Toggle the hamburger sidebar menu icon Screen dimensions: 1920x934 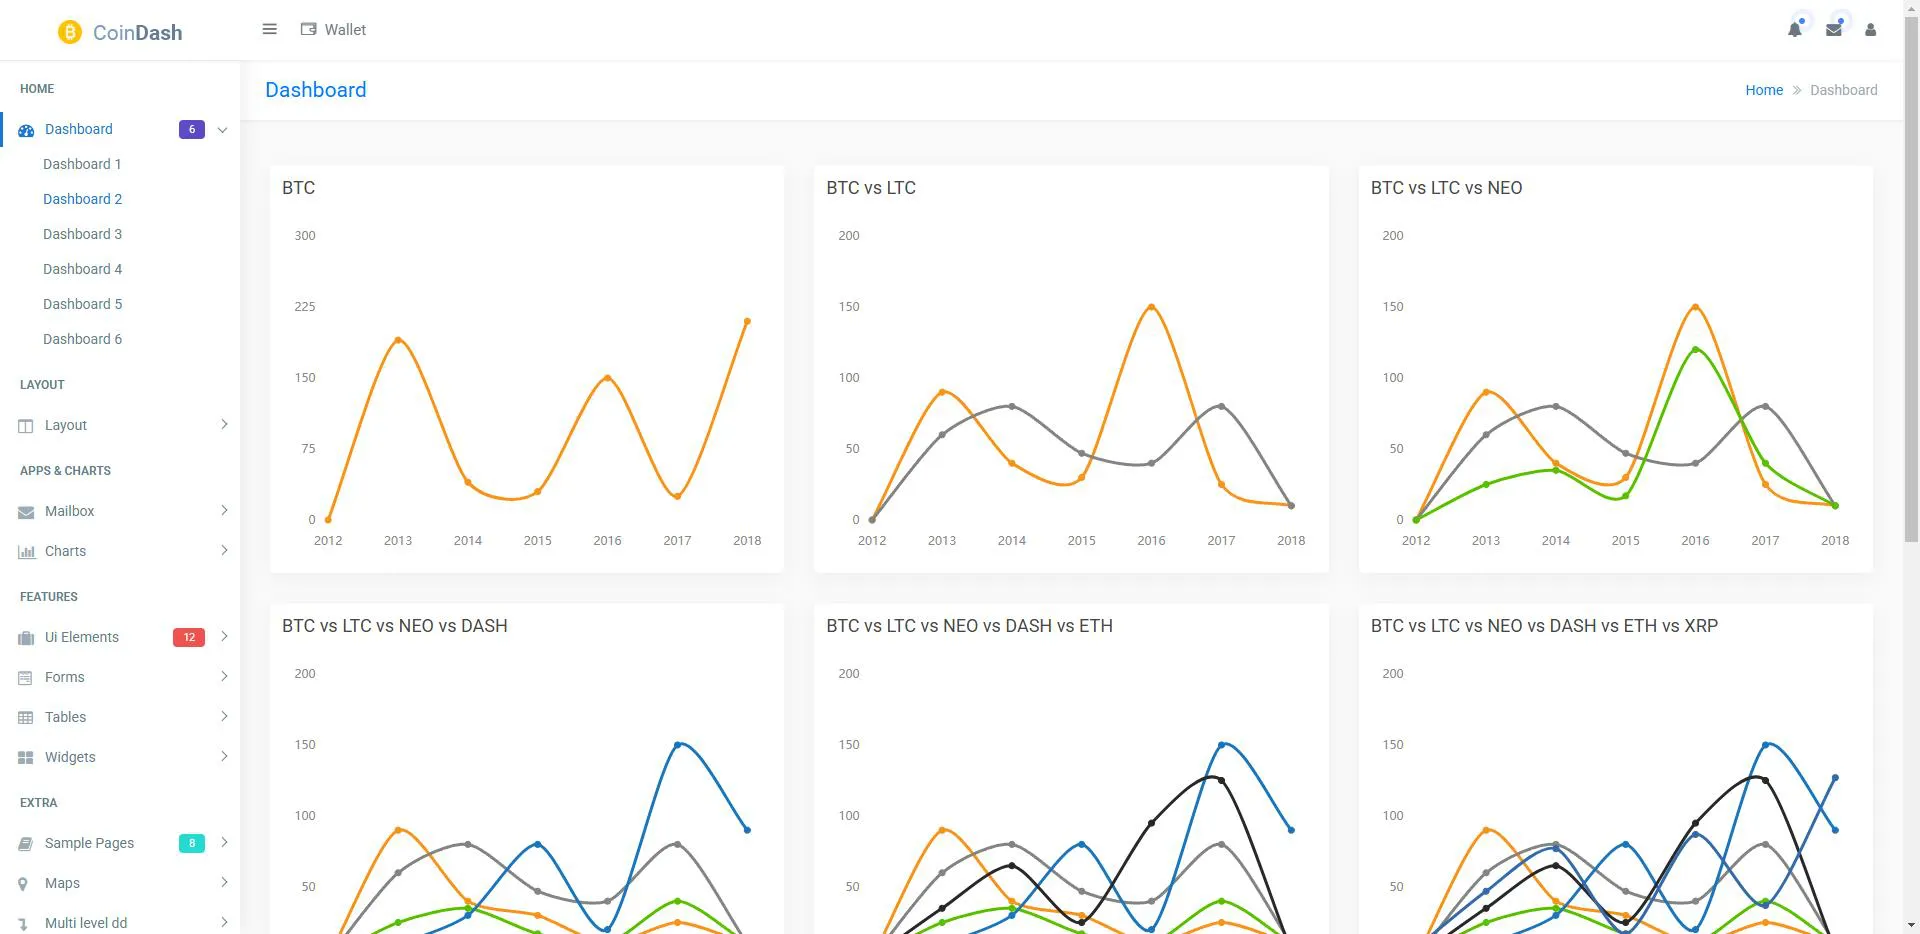pyautogui.click(x=269, y=29)
